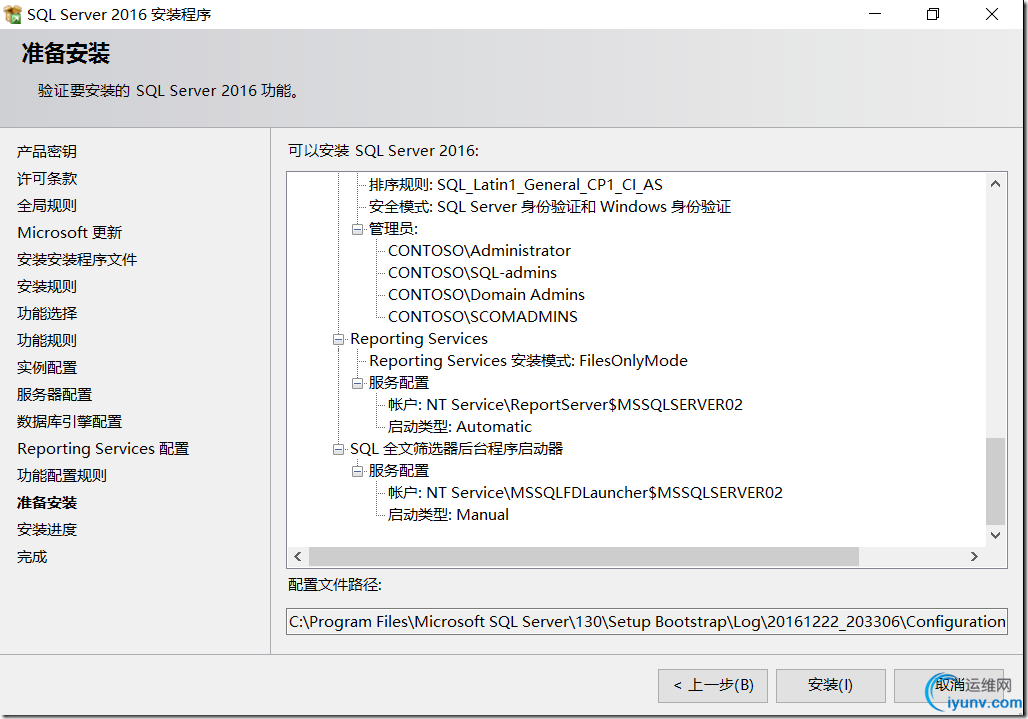Minimize the SQL Server setup window
The image size is (1028, 719).
click(875, 14)
